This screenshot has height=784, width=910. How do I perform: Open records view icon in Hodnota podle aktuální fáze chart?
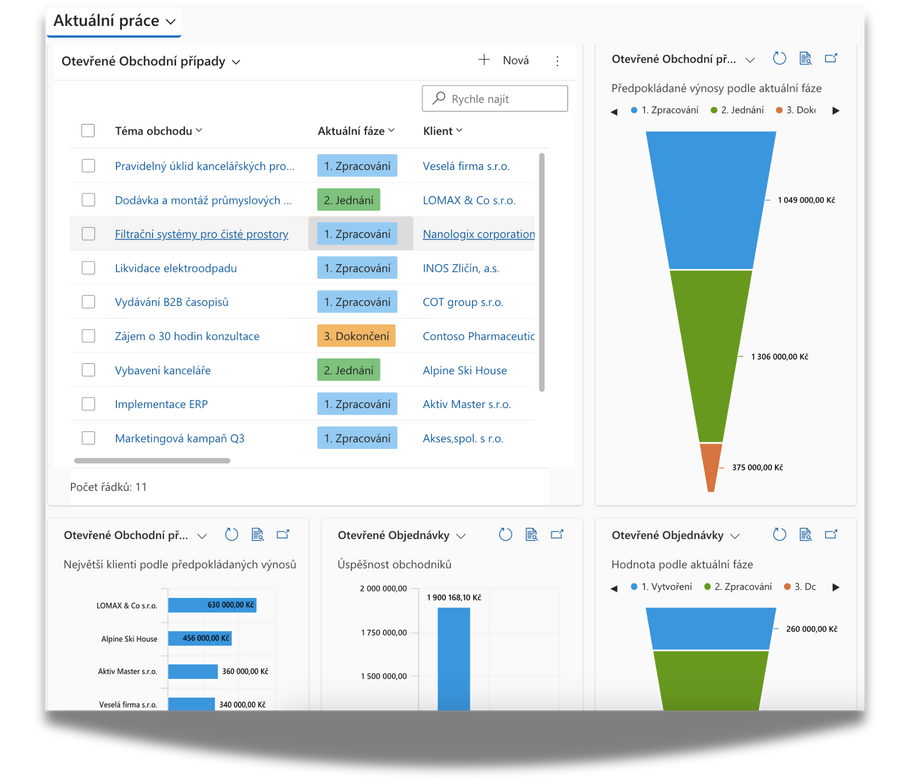806,535
